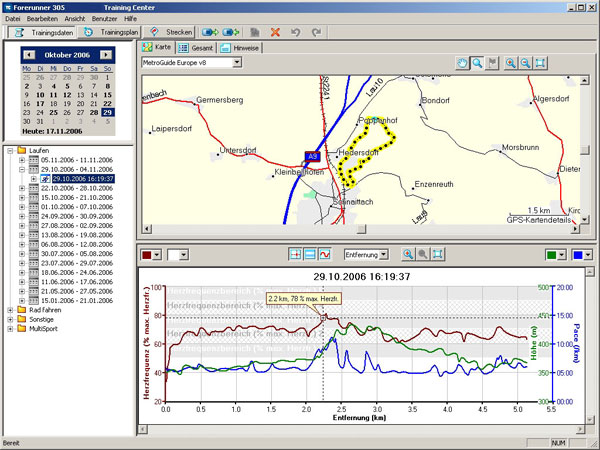Open the Benutzer menu
600x450 pixels.
coord(104,19)
